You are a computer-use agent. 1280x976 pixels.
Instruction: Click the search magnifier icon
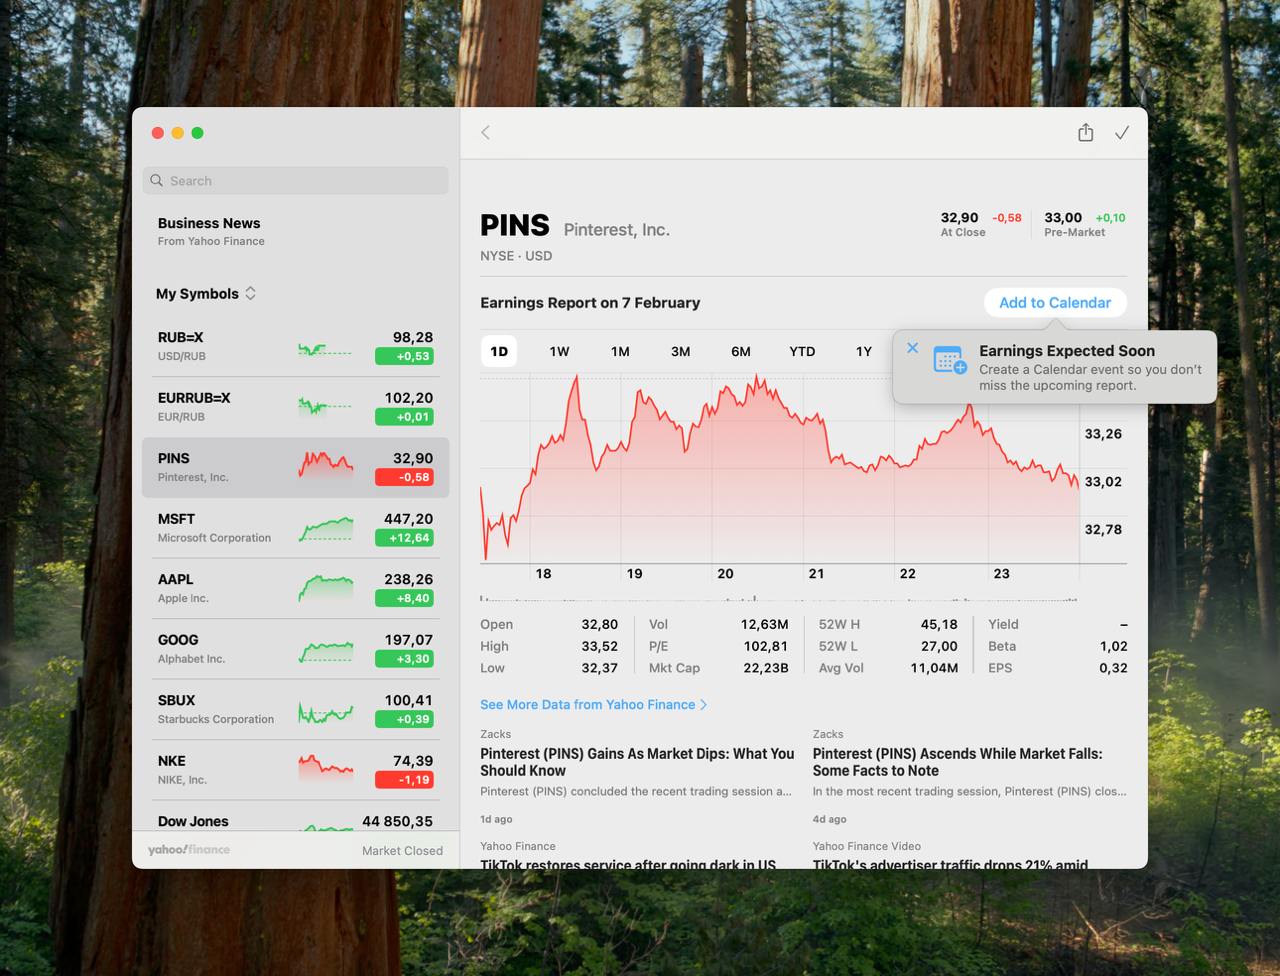pyautogui.click(x=157, y=181)
